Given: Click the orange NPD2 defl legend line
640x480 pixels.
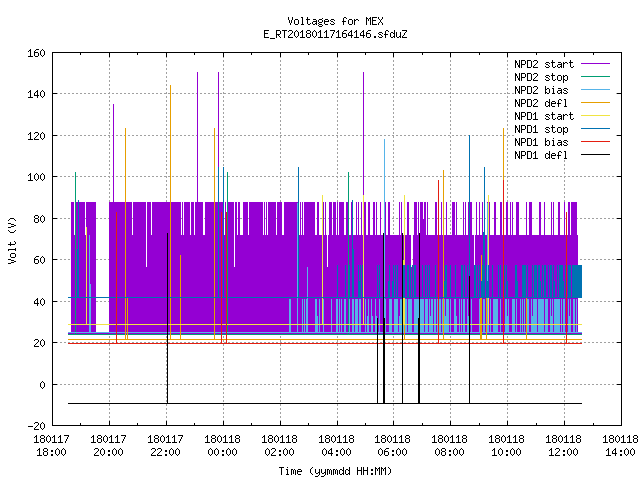Looking at the screenshot, I should (x=595, y=102).
